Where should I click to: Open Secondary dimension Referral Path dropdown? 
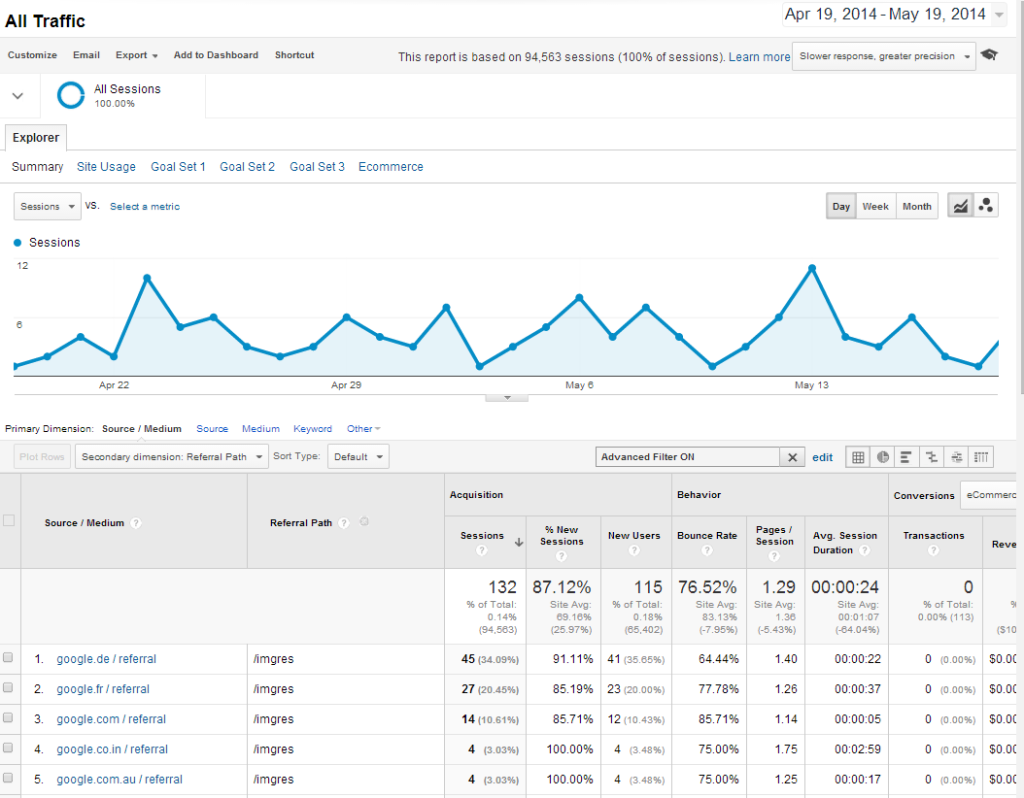coord(172,456)
